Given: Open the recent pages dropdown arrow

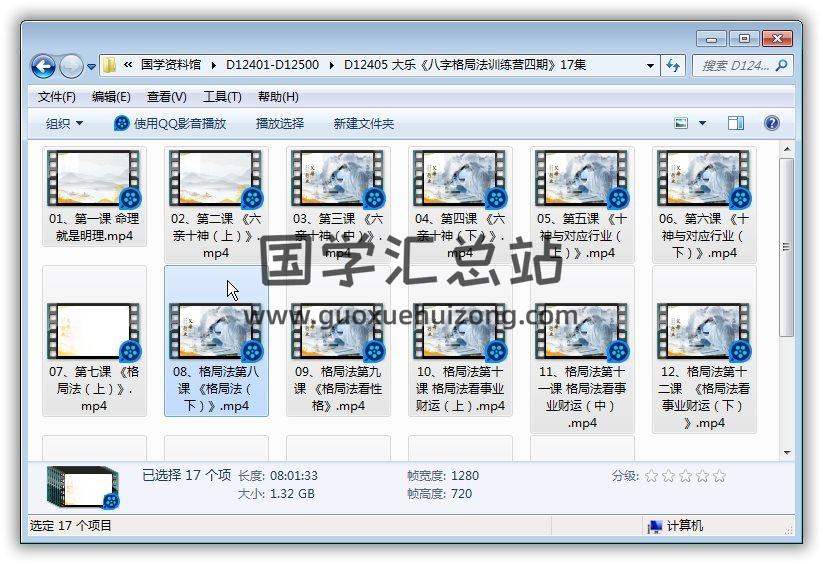Looking at the screenshot, I should [x=92, y=67].
